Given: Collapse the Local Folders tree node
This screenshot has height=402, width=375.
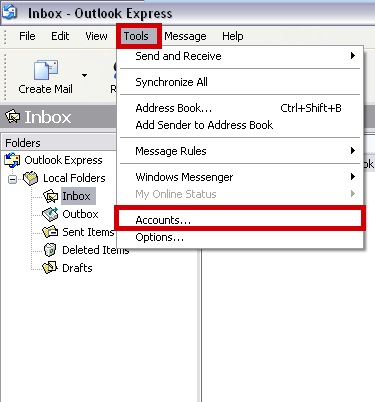Looking at the screenshot, I should coord(12,180).
